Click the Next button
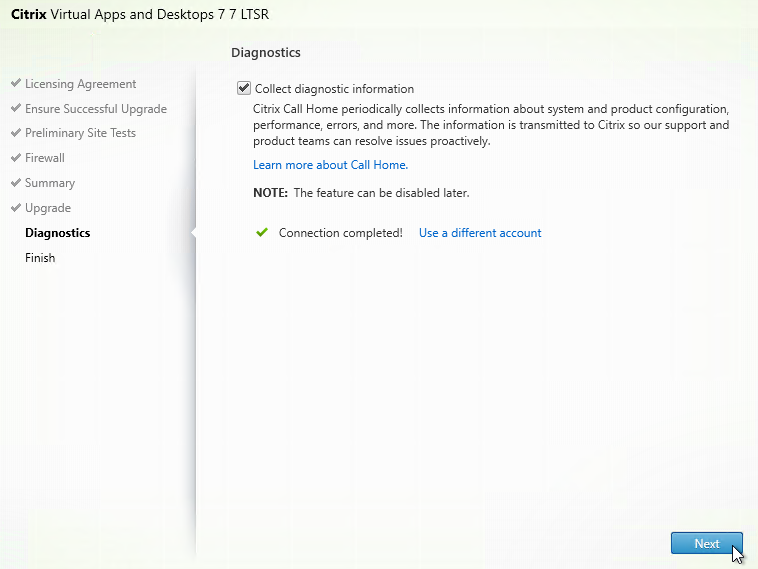 point(706,543)
